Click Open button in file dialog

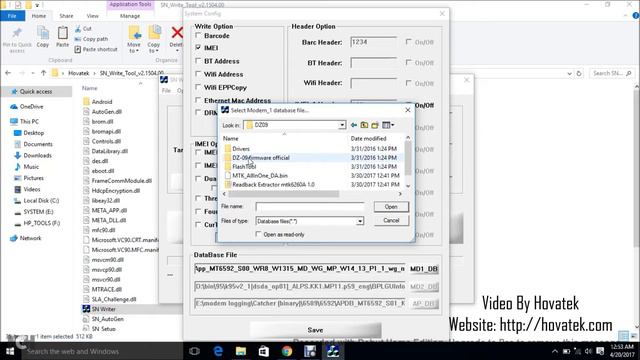391,207
